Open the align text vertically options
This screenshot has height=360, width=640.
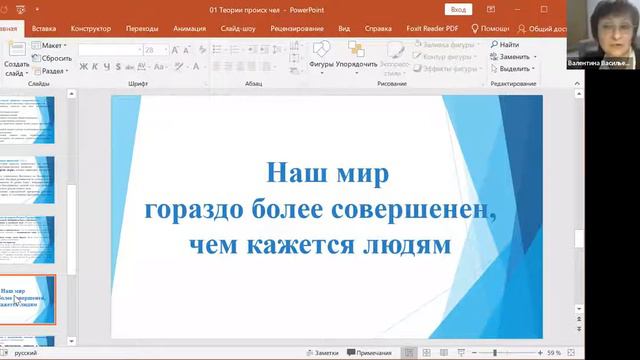click(x=295, y=58)
